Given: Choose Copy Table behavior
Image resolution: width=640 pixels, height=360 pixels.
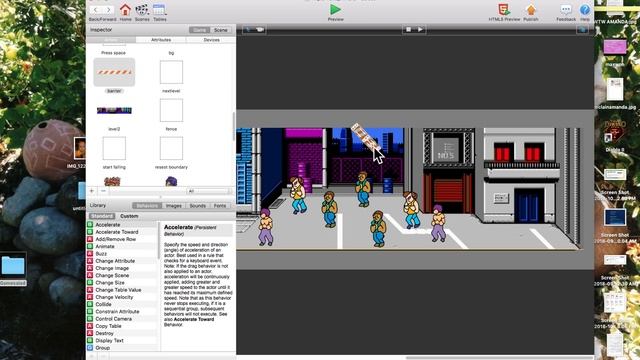Looking at the screenshot, I should (109, 326).
